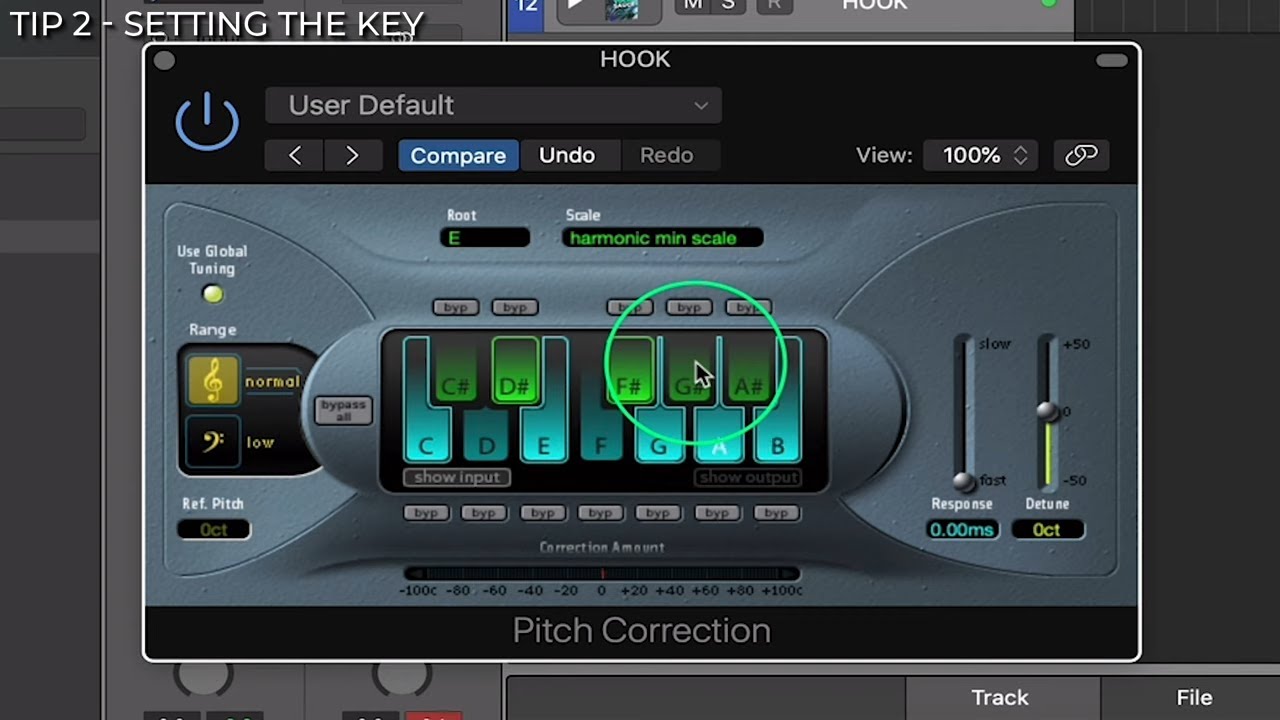Click the byp button below C key
Viewport: 1280px width, 720px height.
(x=426, y=513)
